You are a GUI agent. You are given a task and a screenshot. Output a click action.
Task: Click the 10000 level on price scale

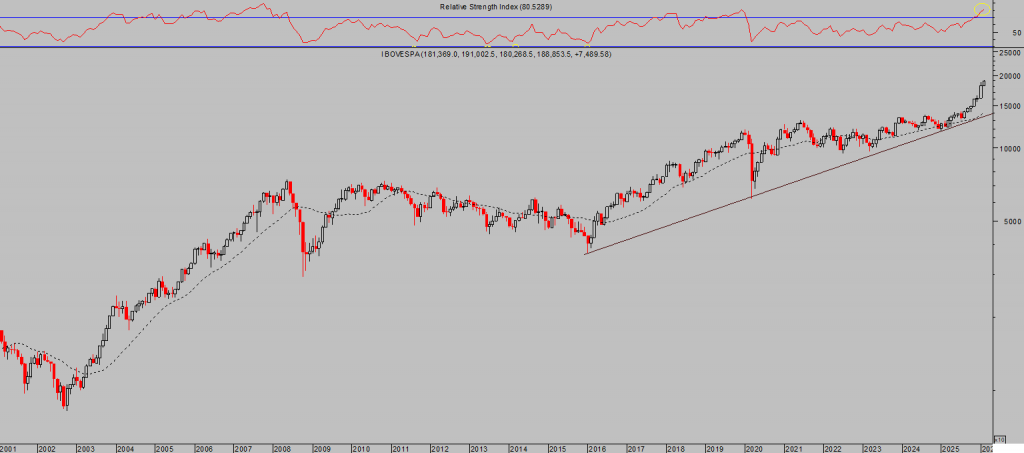pyautogui.click(x=1009, y=148)
